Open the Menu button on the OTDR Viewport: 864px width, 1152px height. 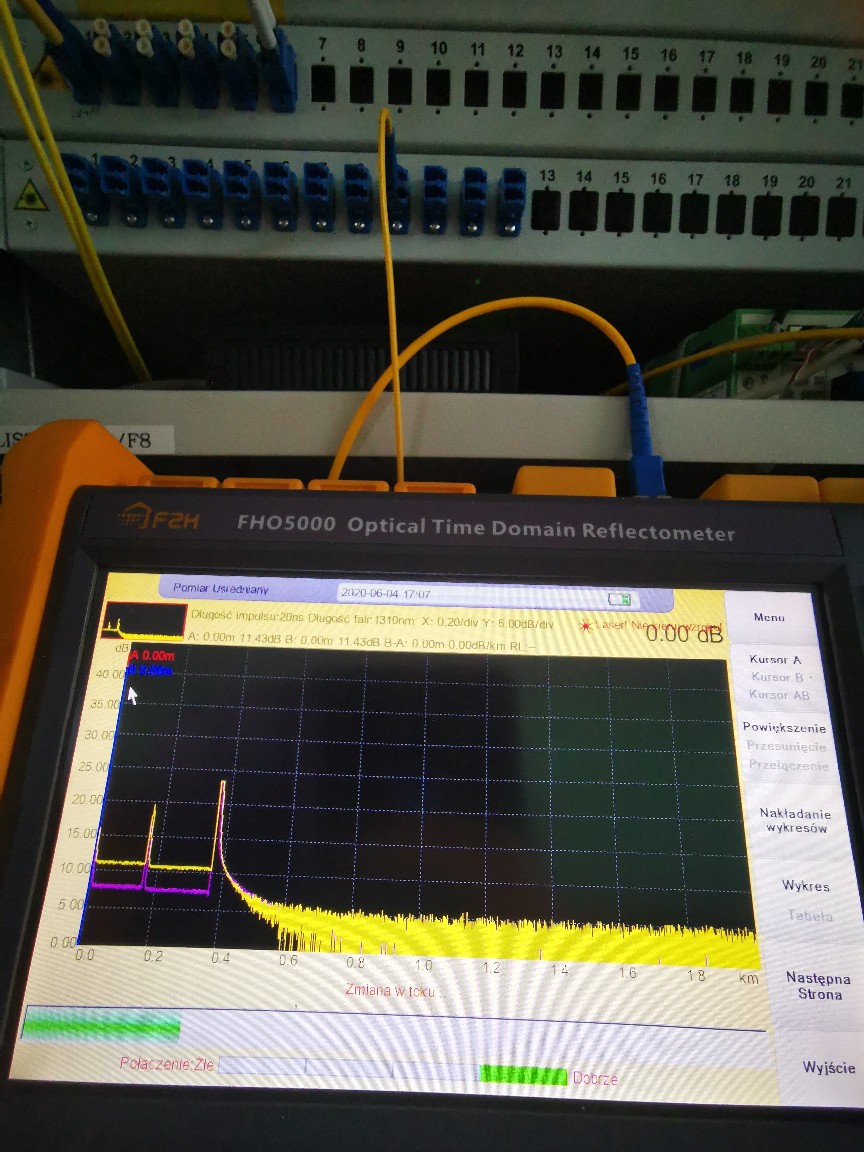769,617
